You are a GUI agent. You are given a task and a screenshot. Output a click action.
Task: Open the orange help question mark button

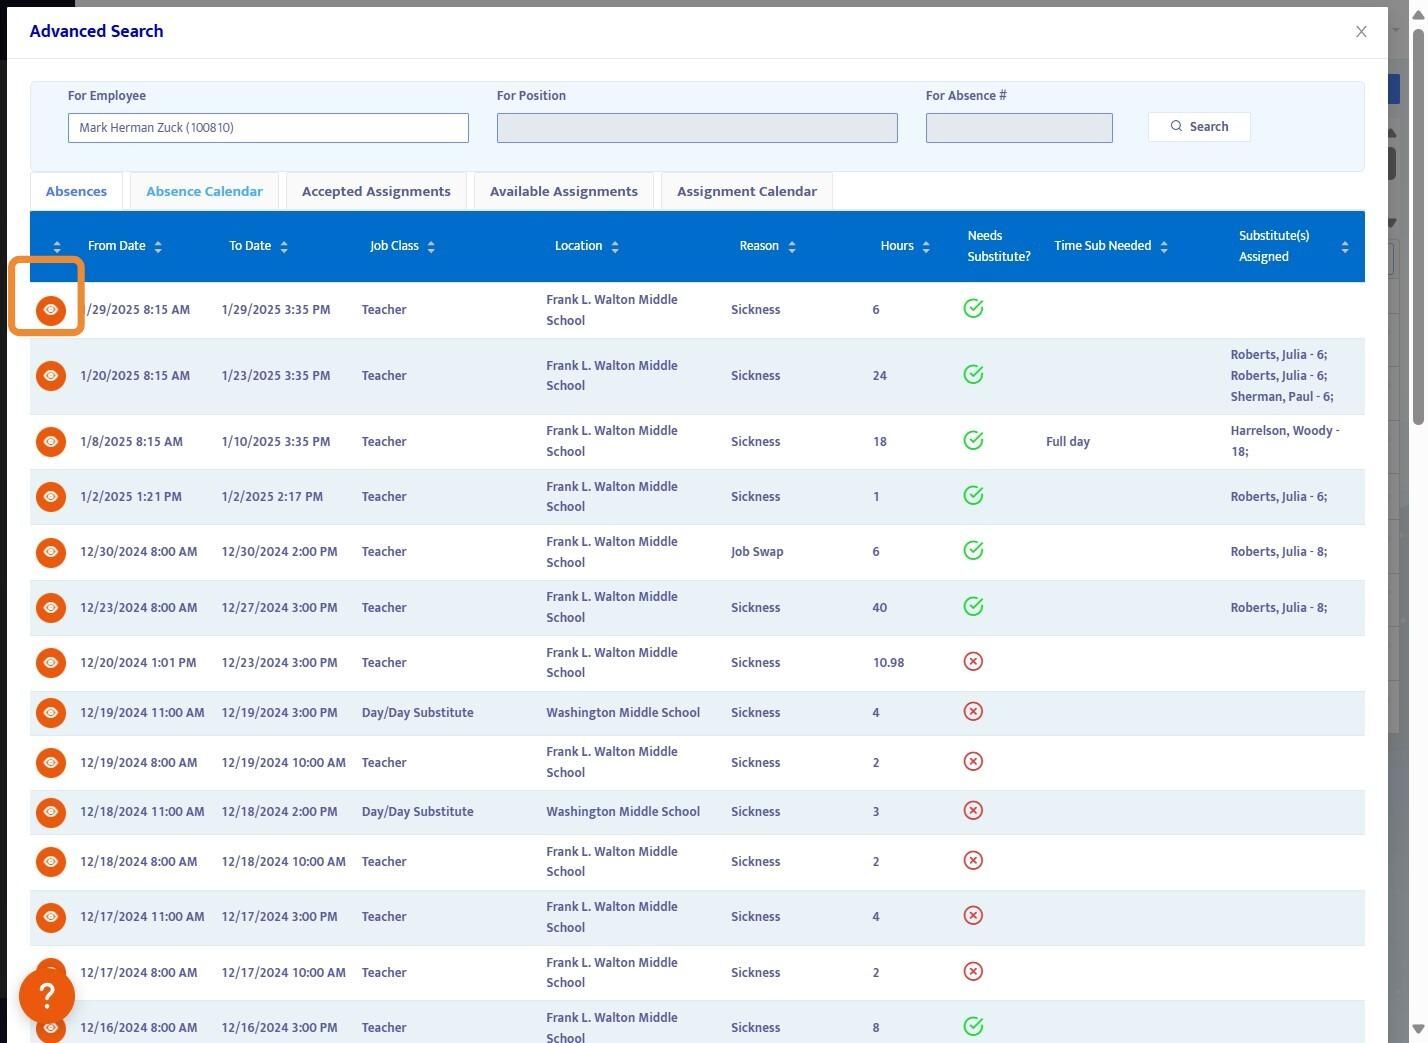(x=47, y=996)
